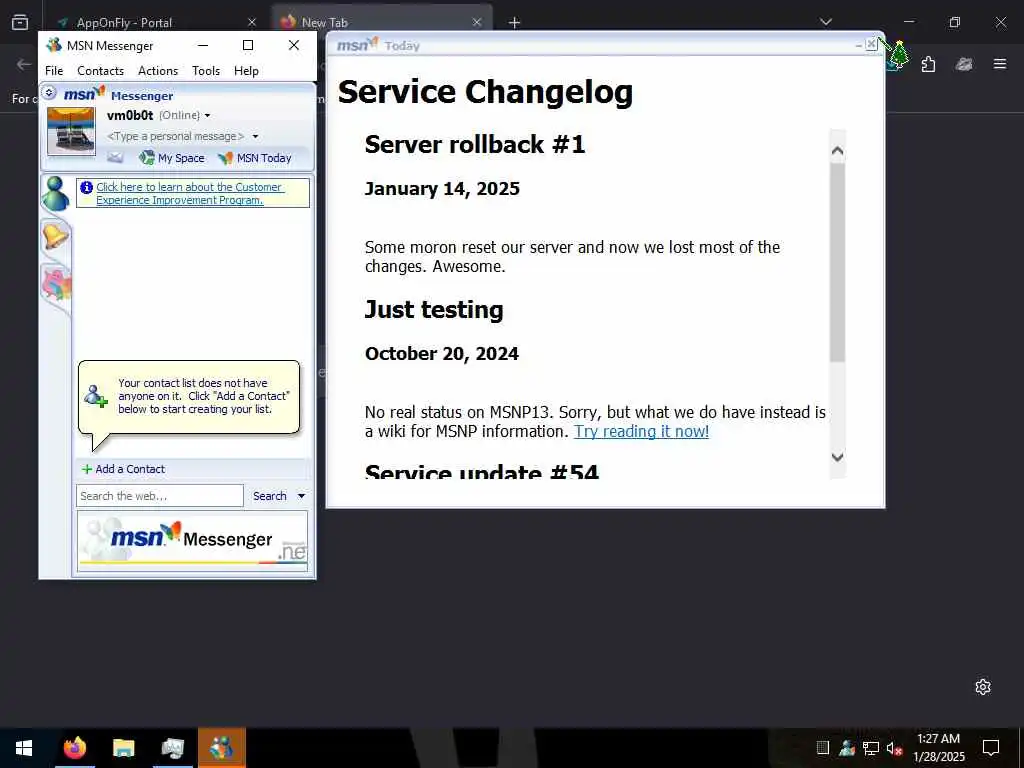Click the MSN Messenger title bar app icon

(54, 45)
